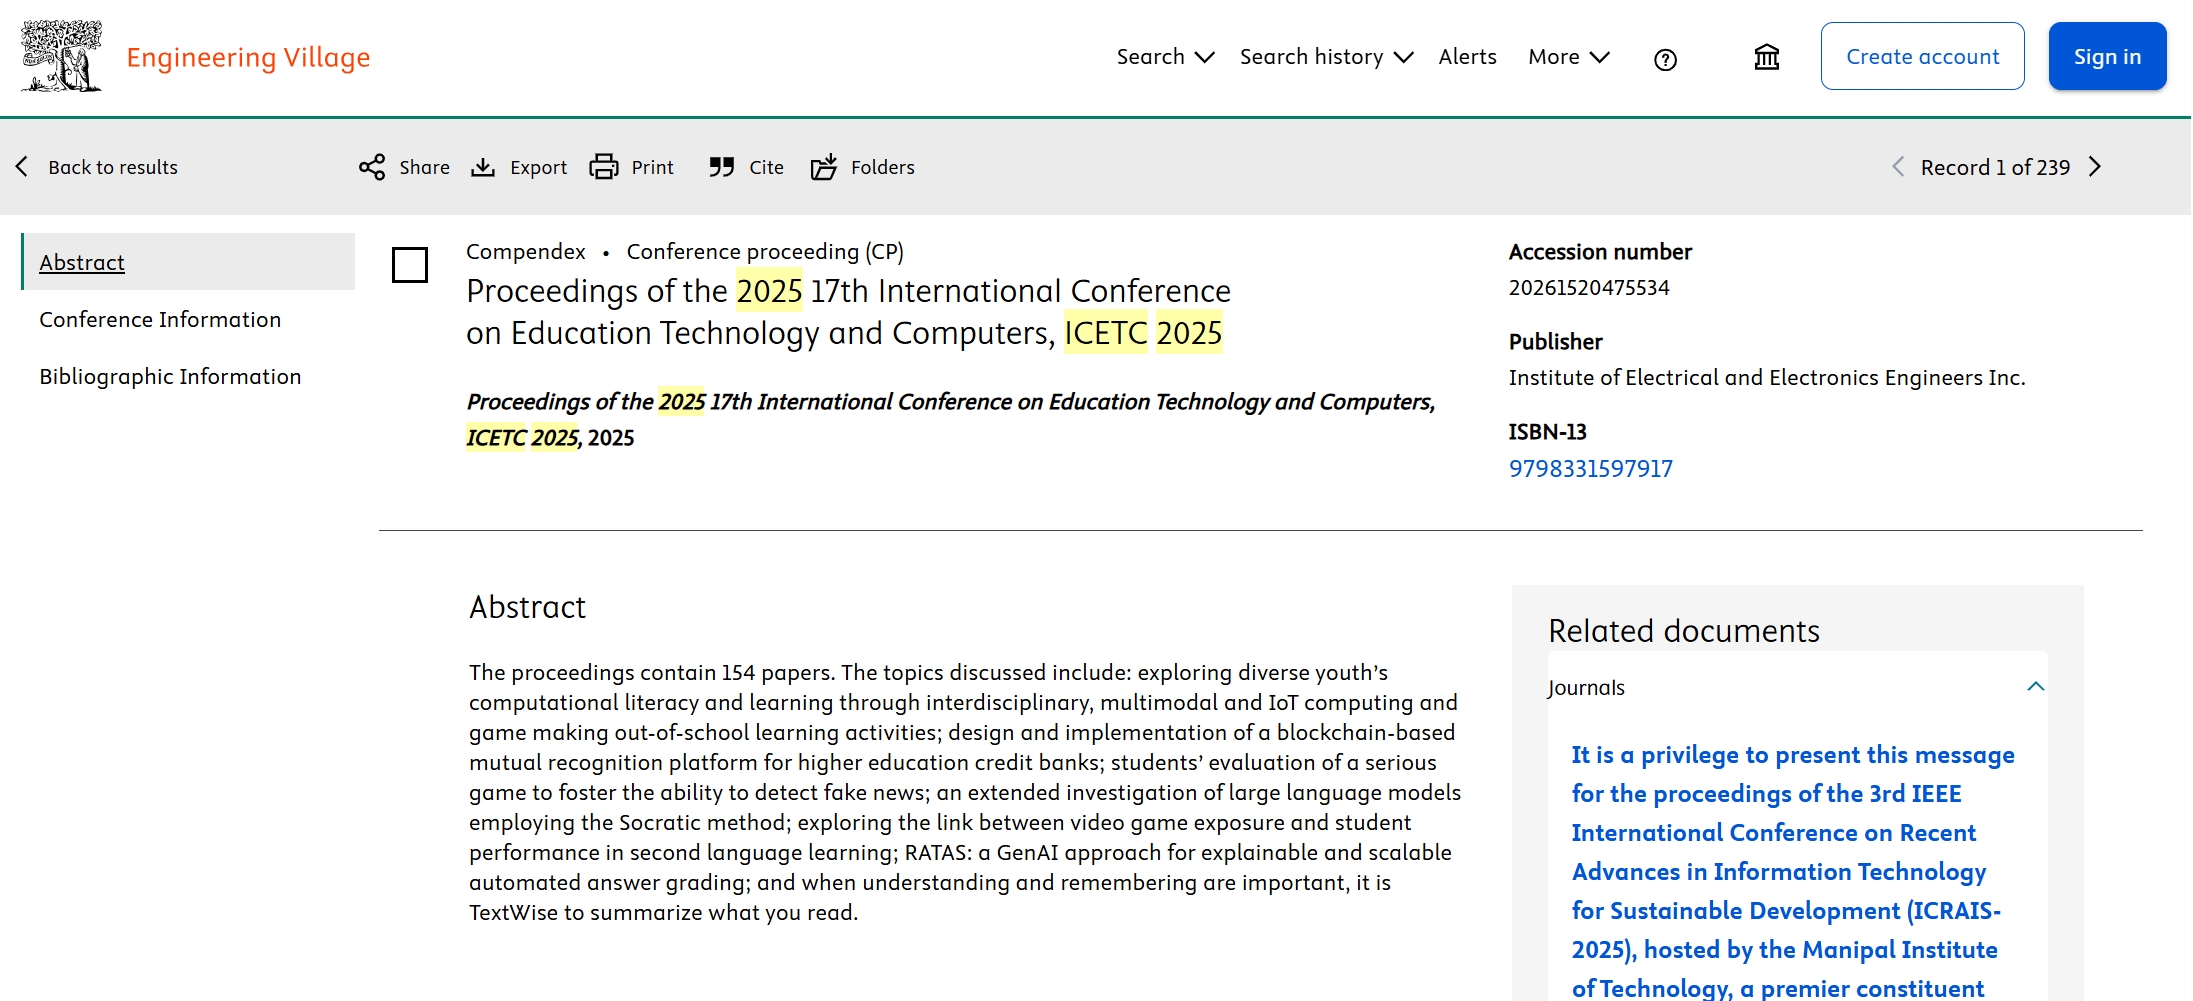Click the Export download icon
Viewport: 2193px width, 1001px height.
[483, 167]
